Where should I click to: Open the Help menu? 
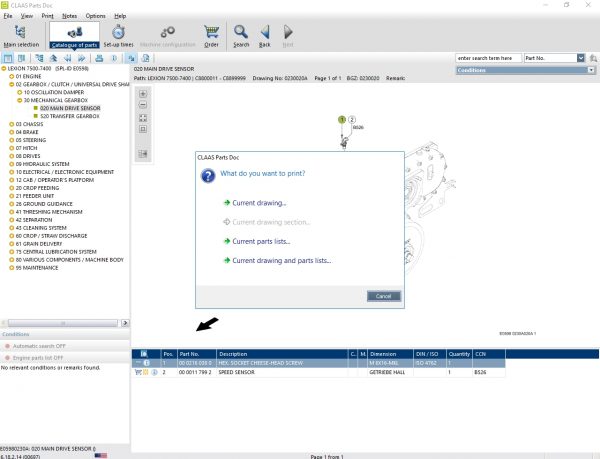(x=120, y=16)
